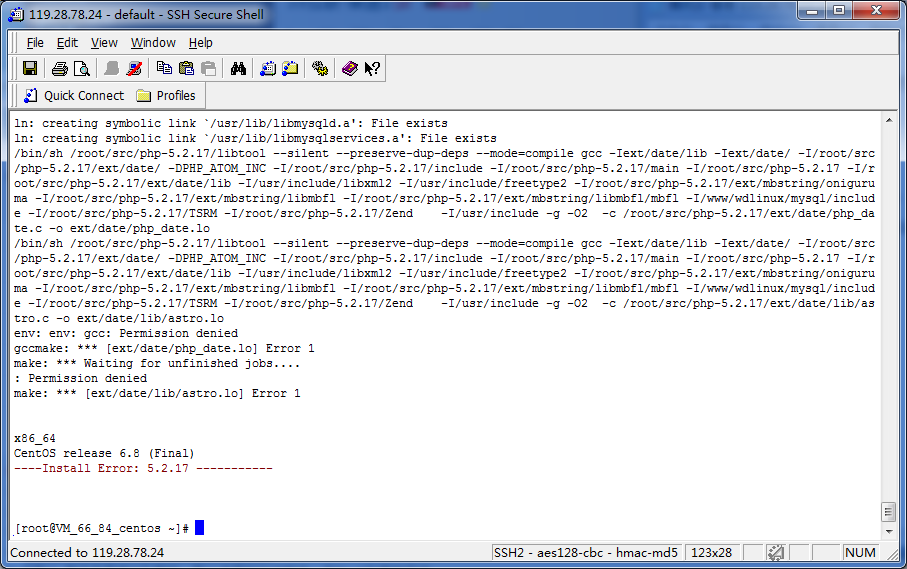Click 'Connected to 119.28.78.24' status text
The image size is (907, 569).
[87, 553]
